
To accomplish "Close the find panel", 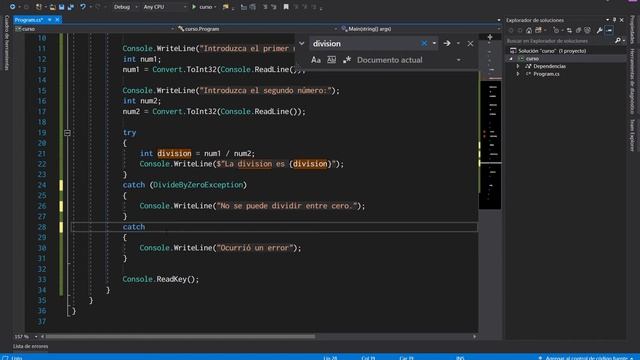I will pos(470,43).
